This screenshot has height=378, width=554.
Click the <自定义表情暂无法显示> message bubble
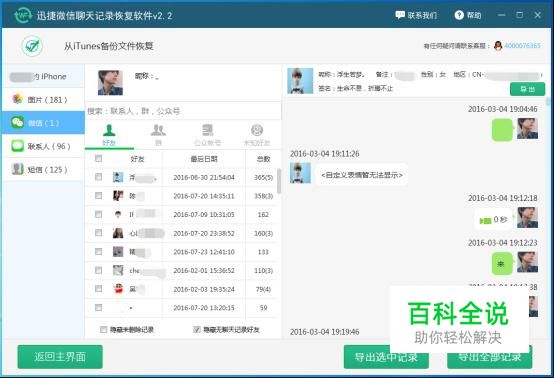coord(362,175)
